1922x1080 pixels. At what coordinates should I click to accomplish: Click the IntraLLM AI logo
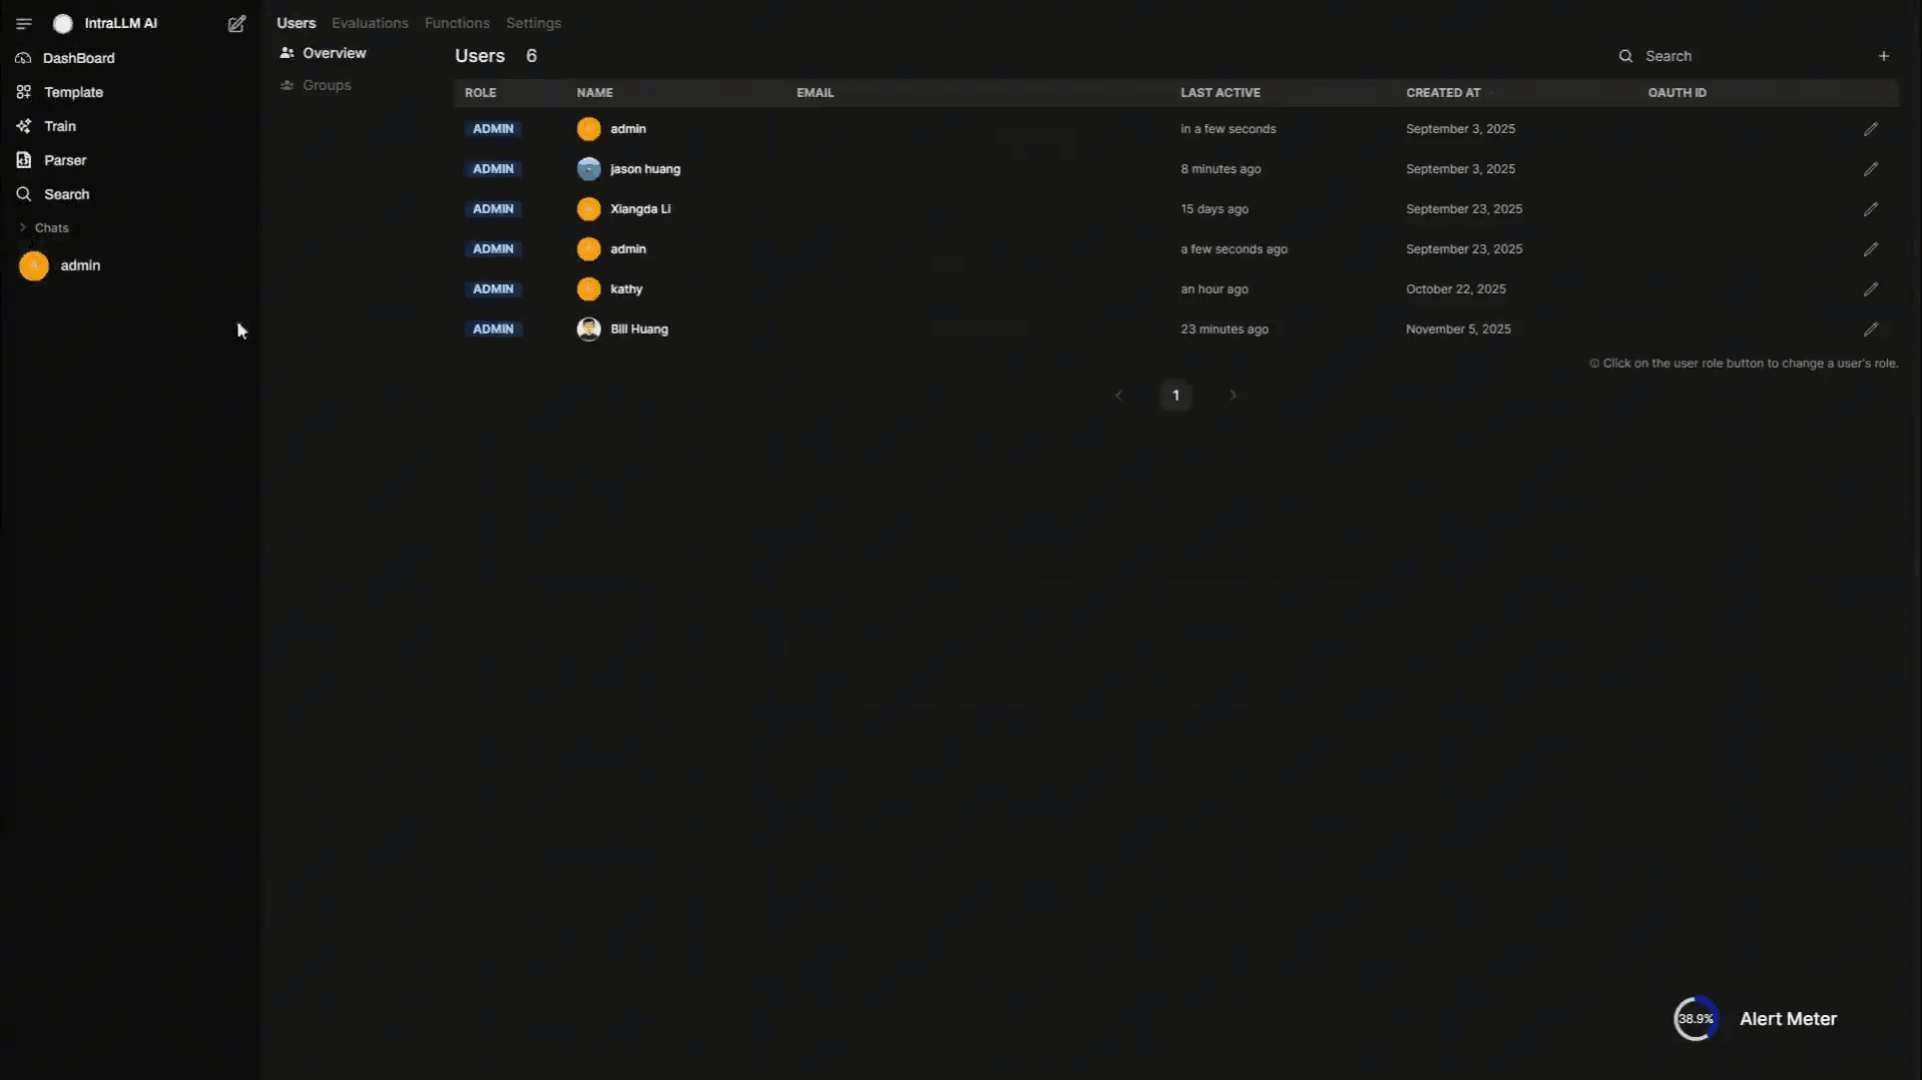click(x=63, y=23)
